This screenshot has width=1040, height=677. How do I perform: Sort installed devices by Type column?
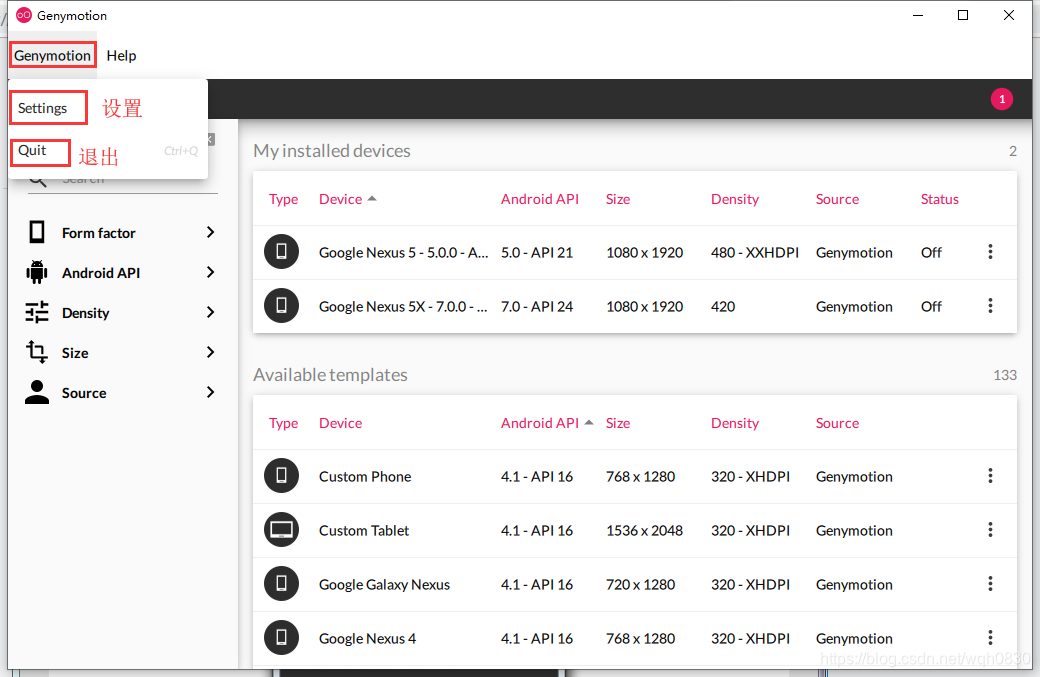[x=283, y=199]
